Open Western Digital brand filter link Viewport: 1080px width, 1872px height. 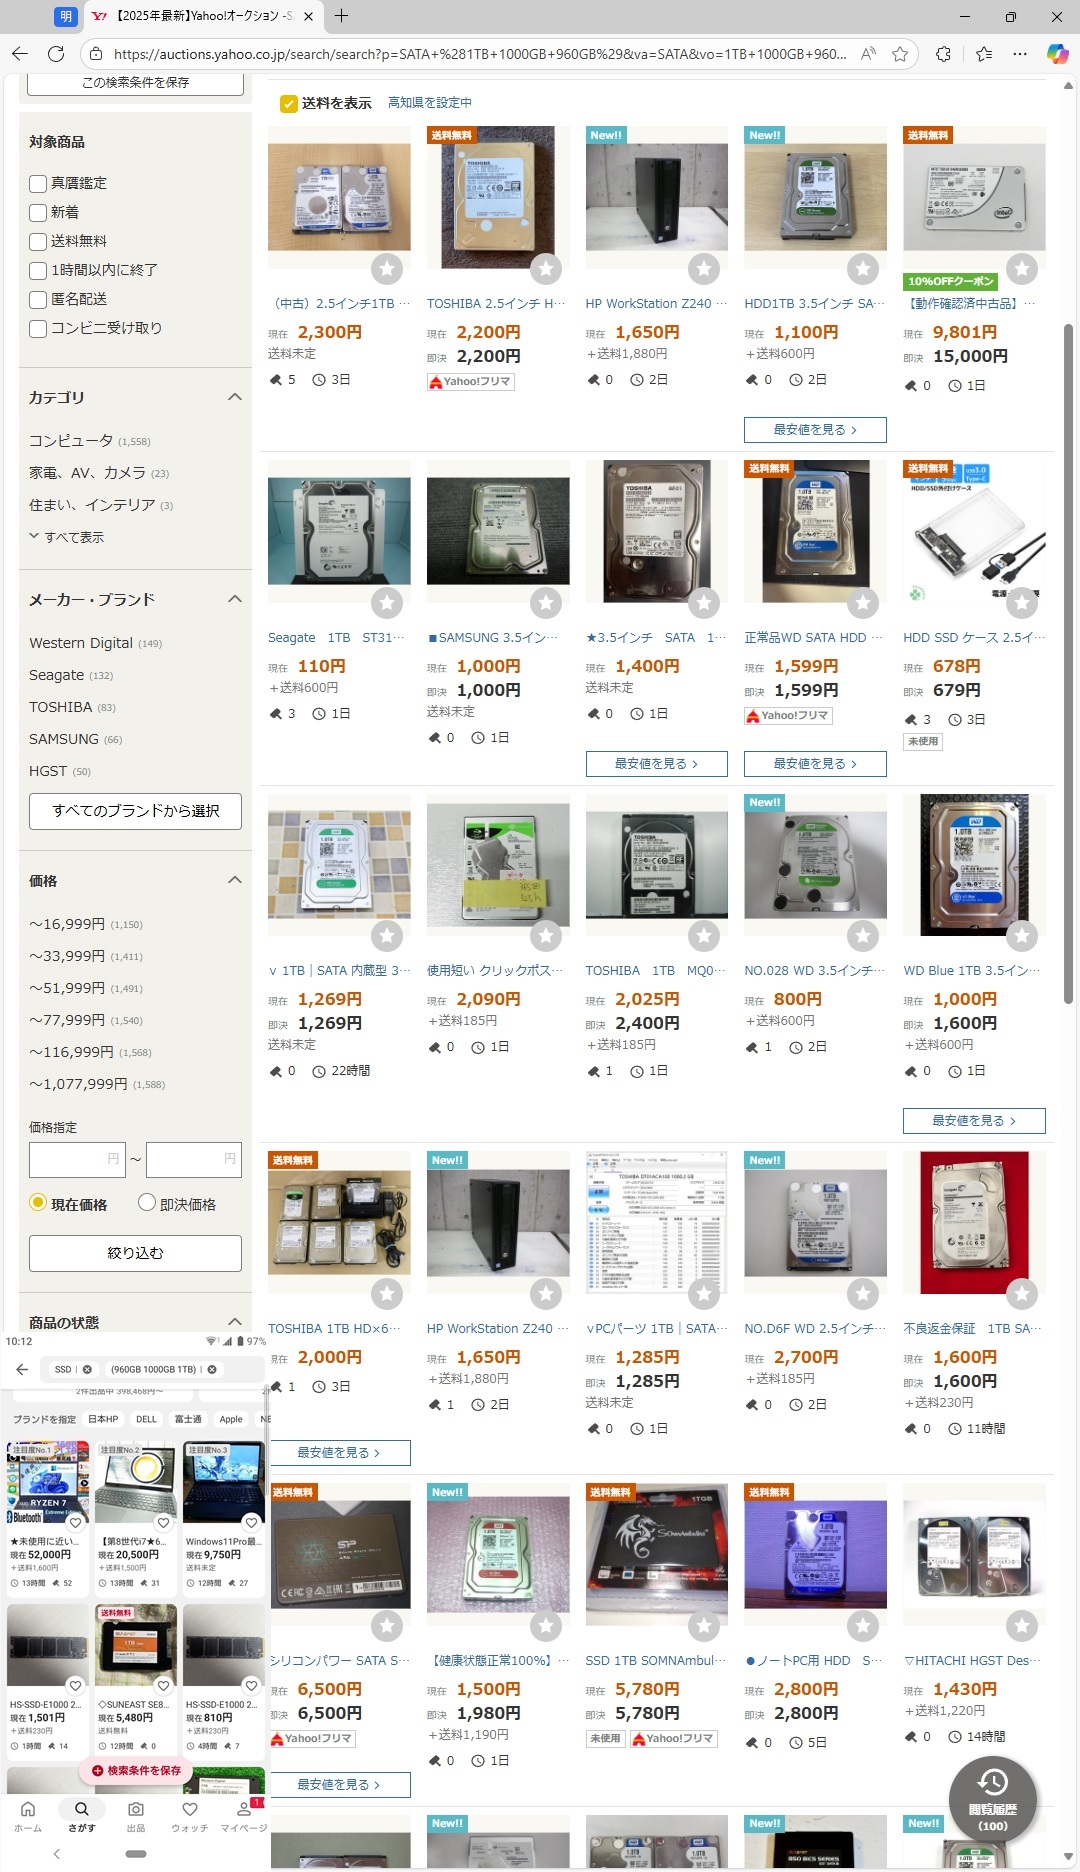click(81, 643)
